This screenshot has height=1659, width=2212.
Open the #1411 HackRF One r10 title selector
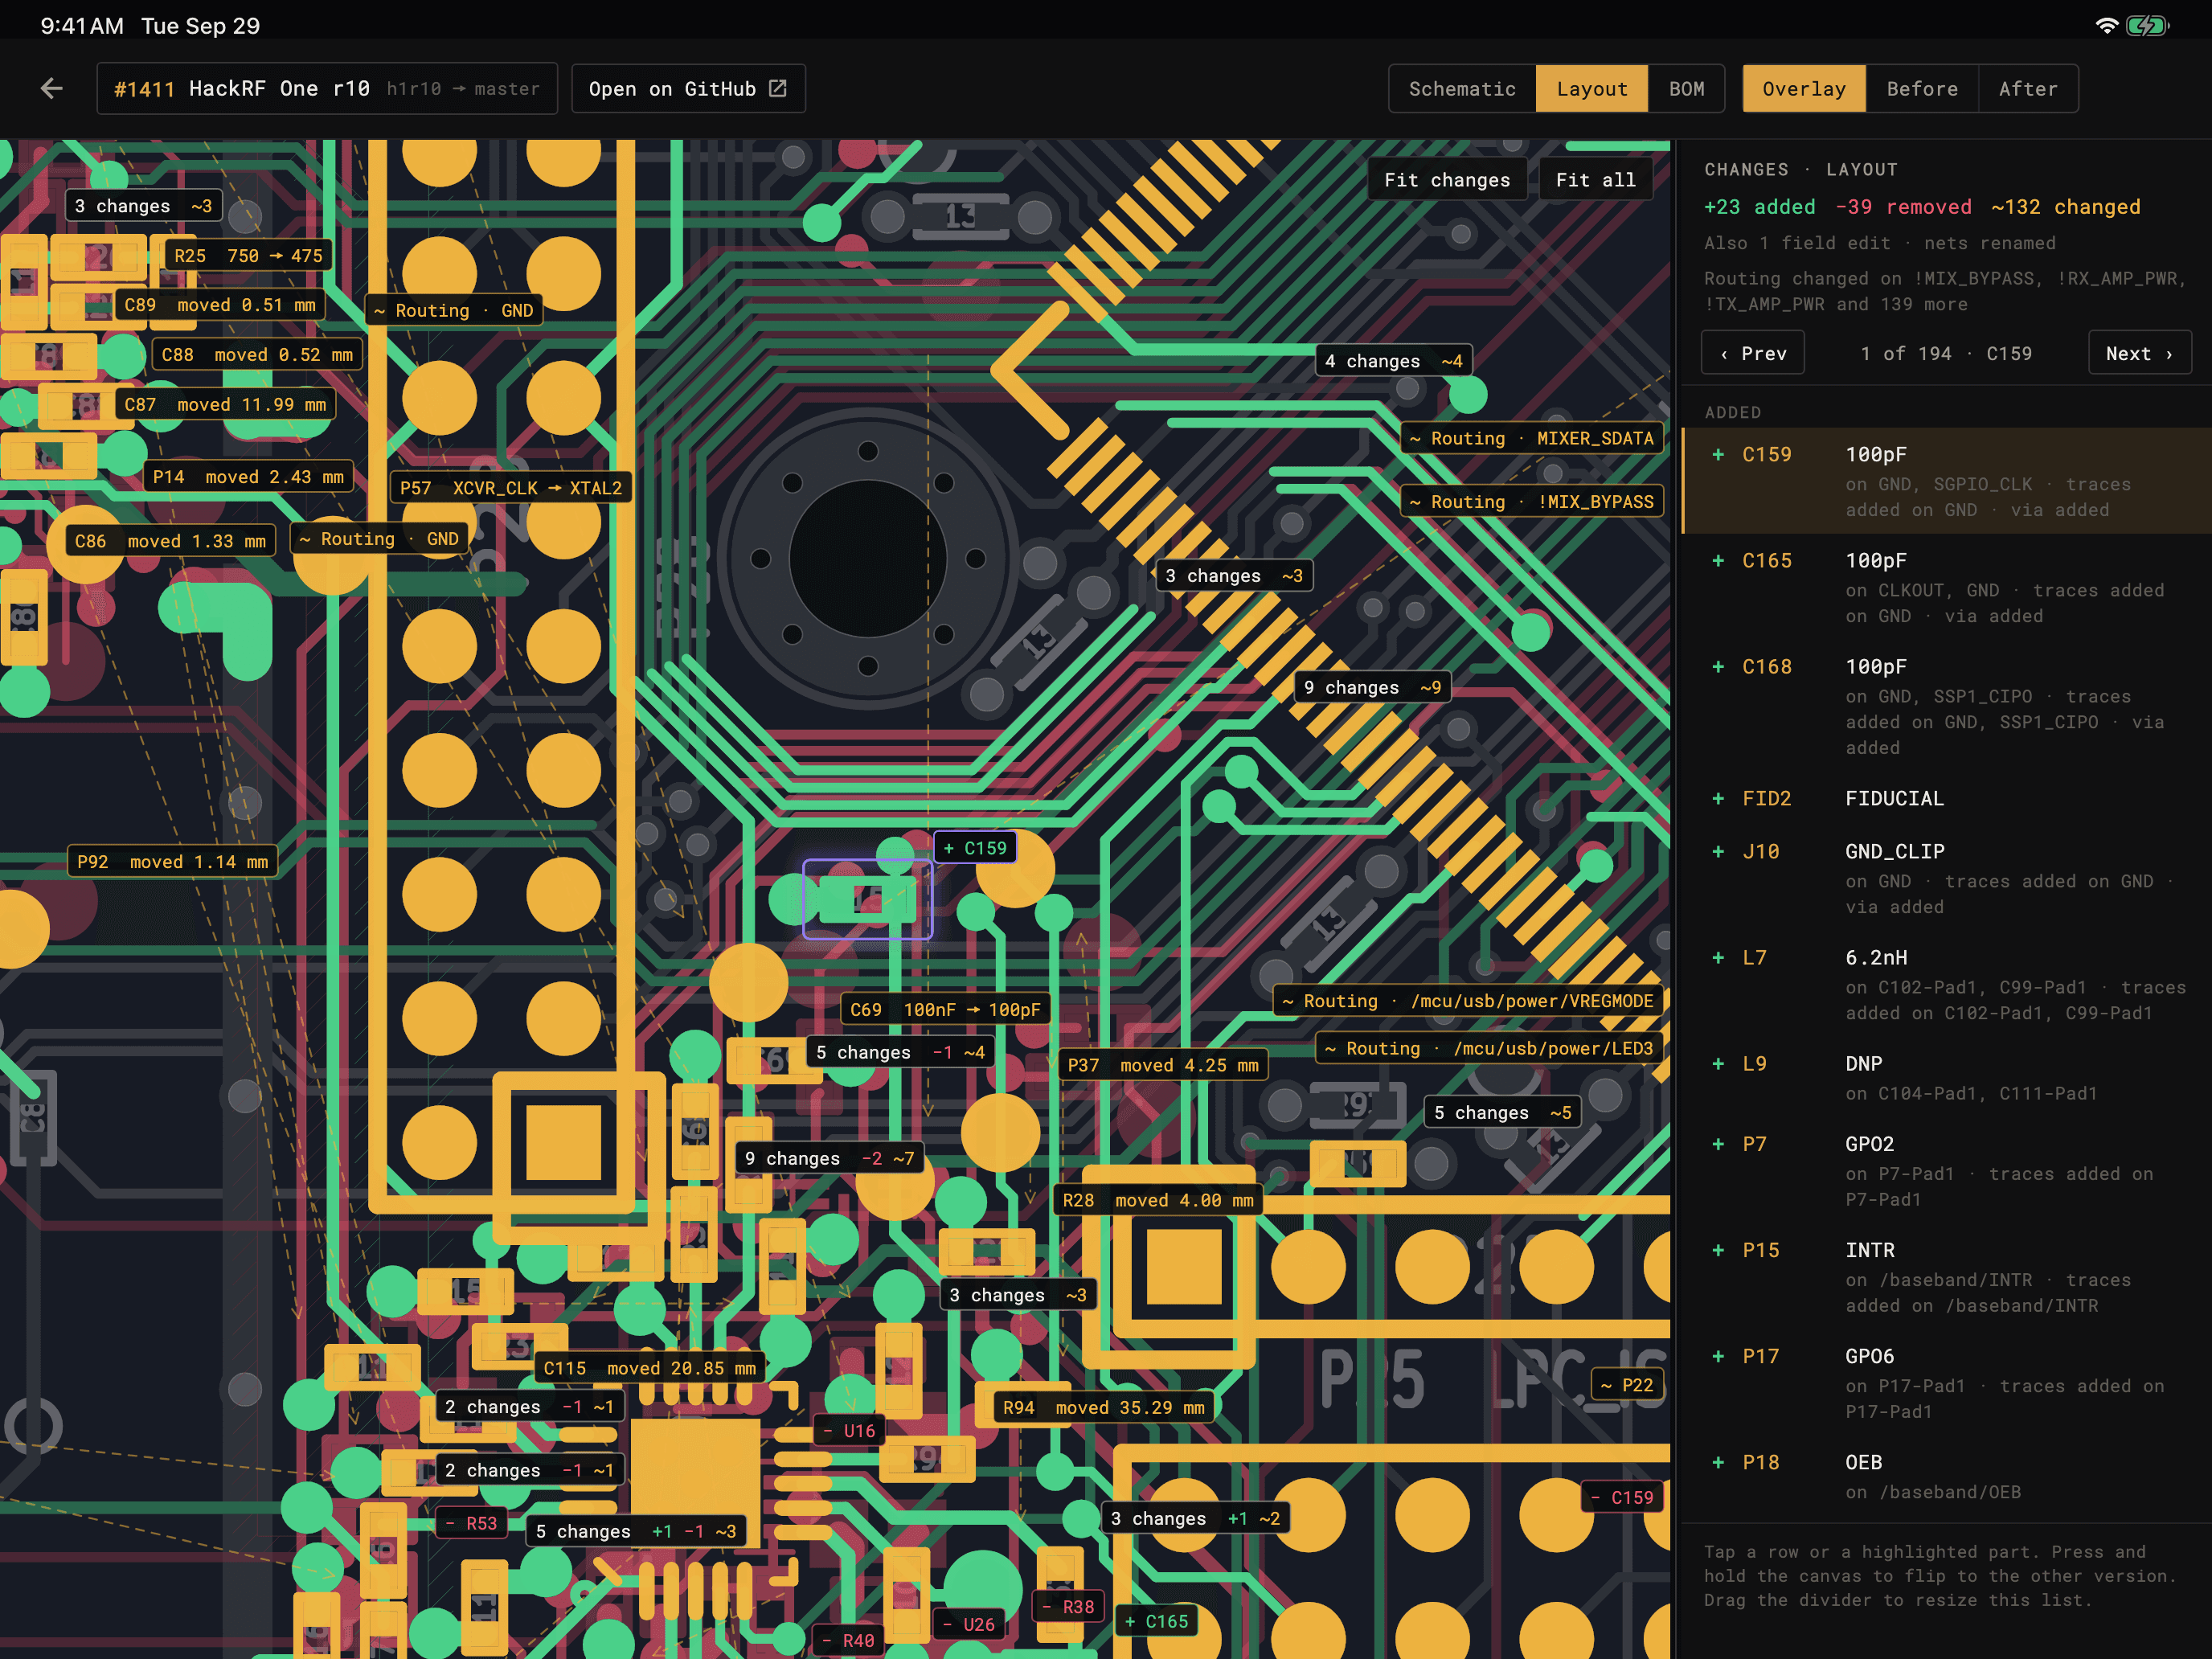pyautogui.click(x=327, y=89)
